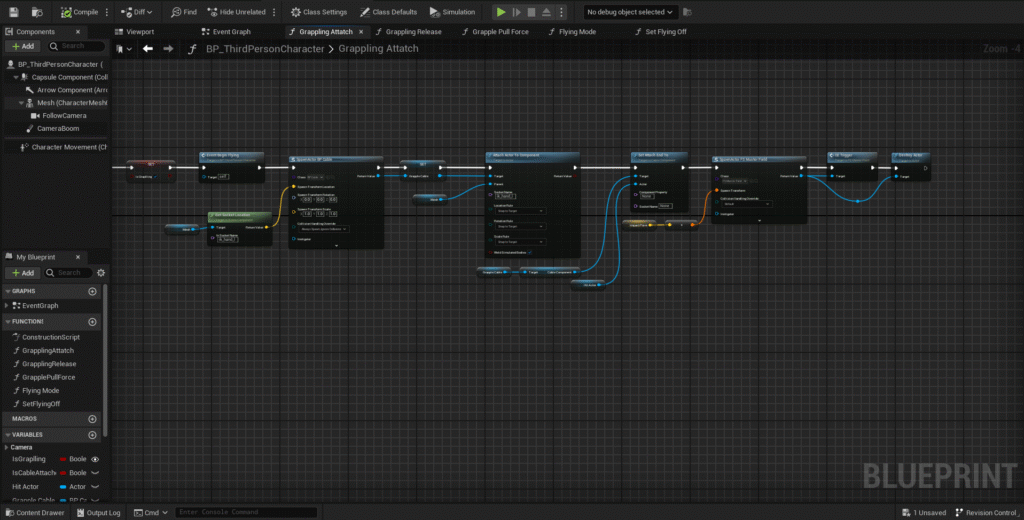
Task: Open the debug object selector dropdown
Action: [630, 12]
